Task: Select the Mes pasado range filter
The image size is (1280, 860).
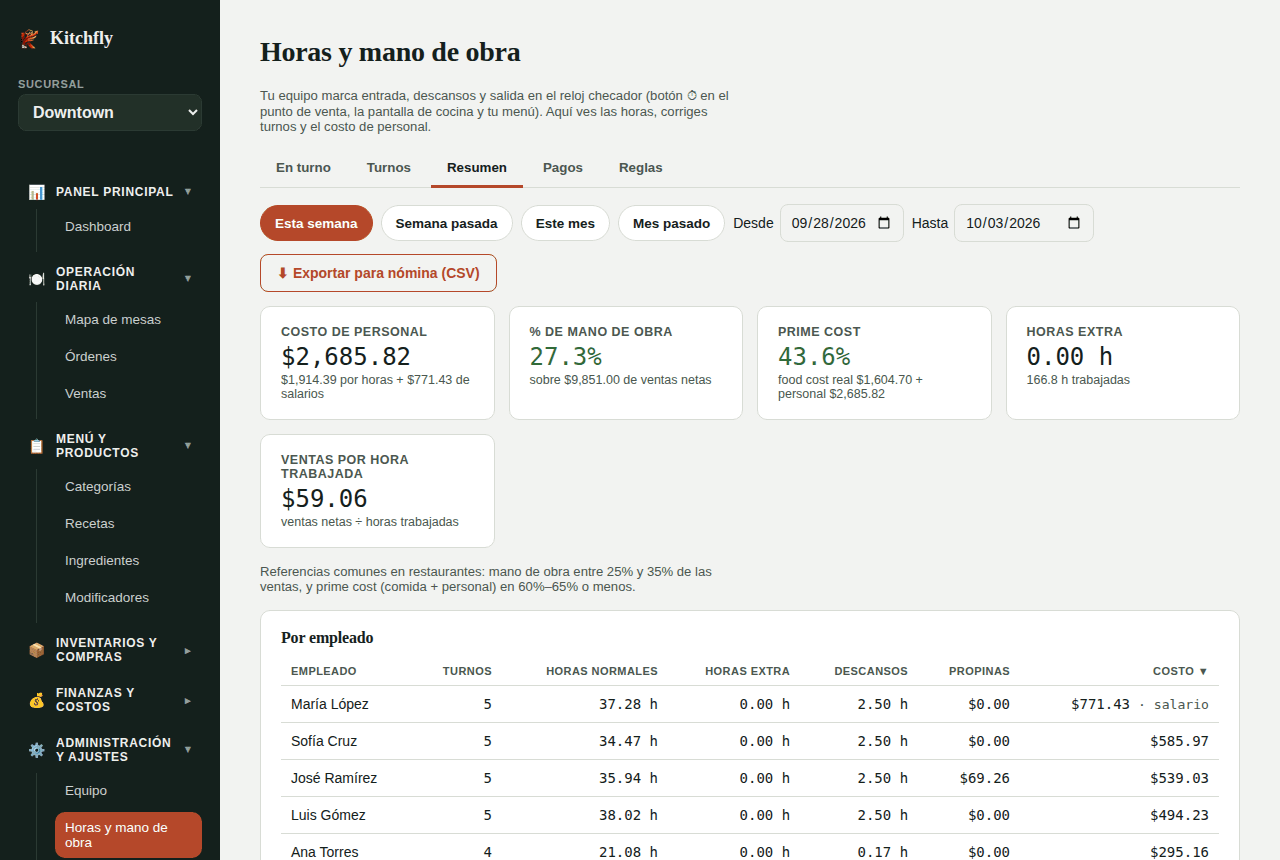Action: pos(671,223)
